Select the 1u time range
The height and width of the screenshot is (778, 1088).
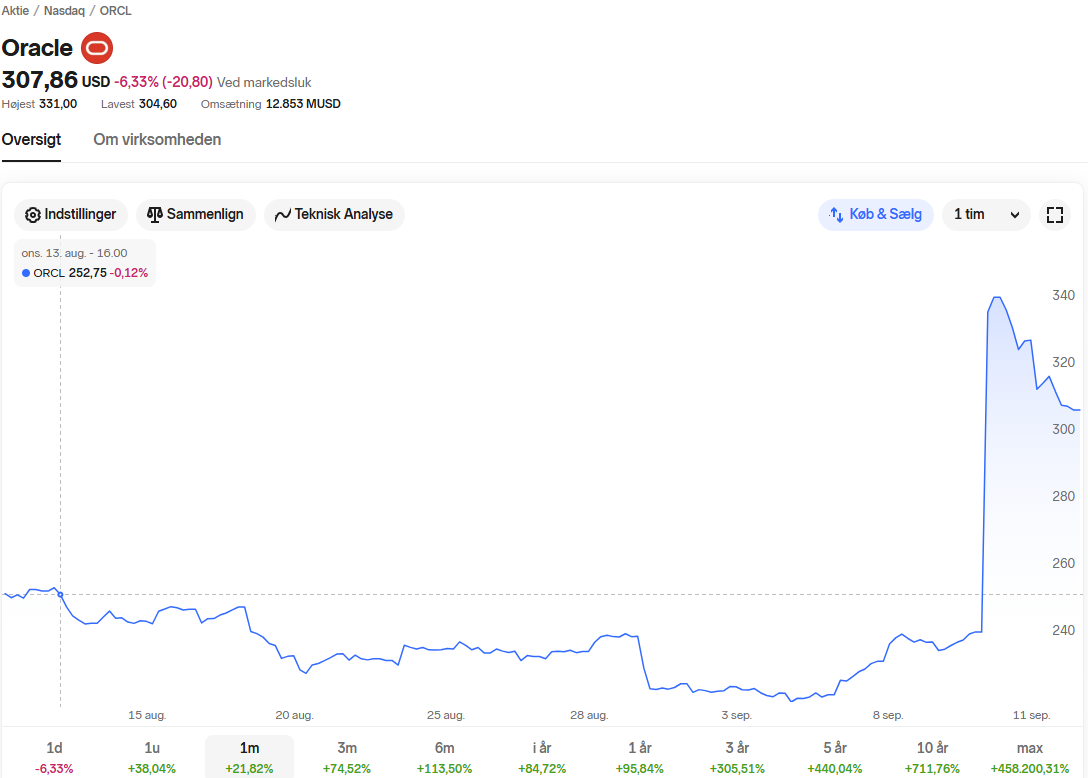[x=152, y=756]
